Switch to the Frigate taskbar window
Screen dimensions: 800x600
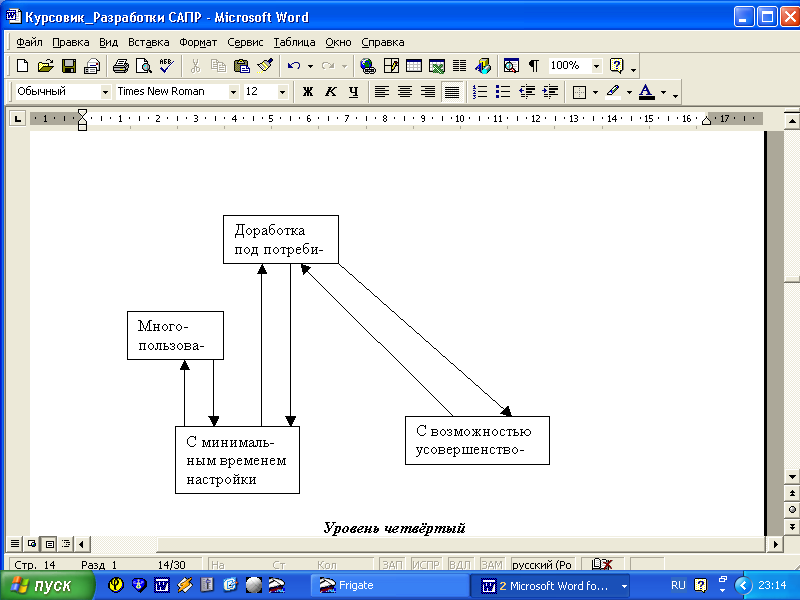(x=389, y=585)
